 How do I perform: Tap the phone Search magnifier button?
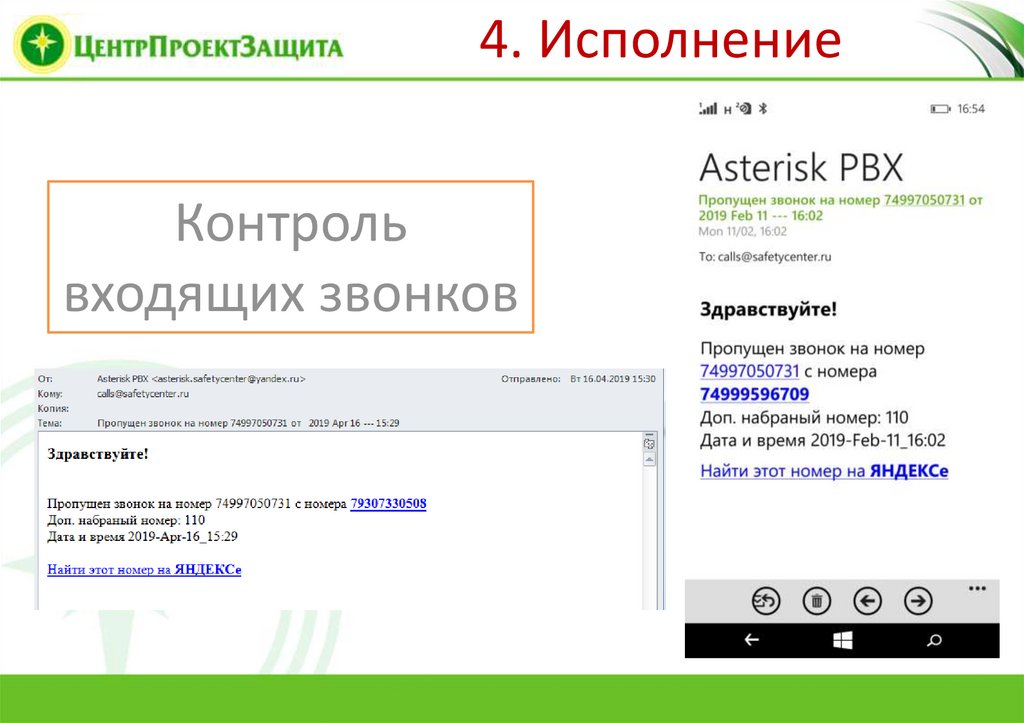click(x=935, y=640)
